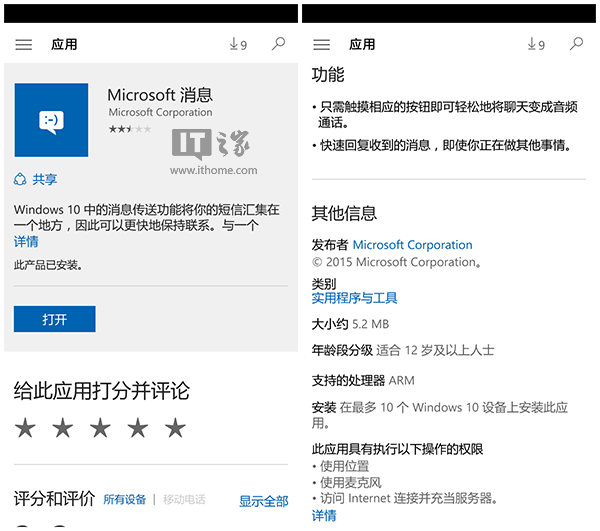Click the 快速回复收到的消息 feature bullet

click(442, 145)
